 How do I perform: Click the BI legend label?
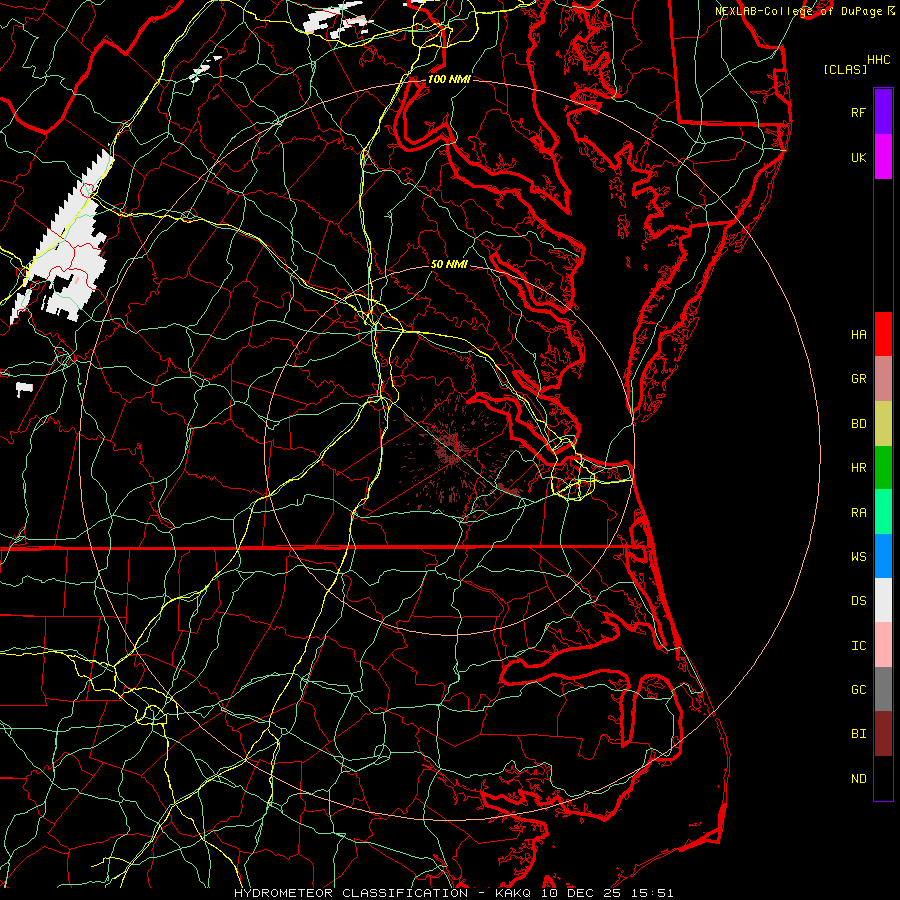point(858,734)
